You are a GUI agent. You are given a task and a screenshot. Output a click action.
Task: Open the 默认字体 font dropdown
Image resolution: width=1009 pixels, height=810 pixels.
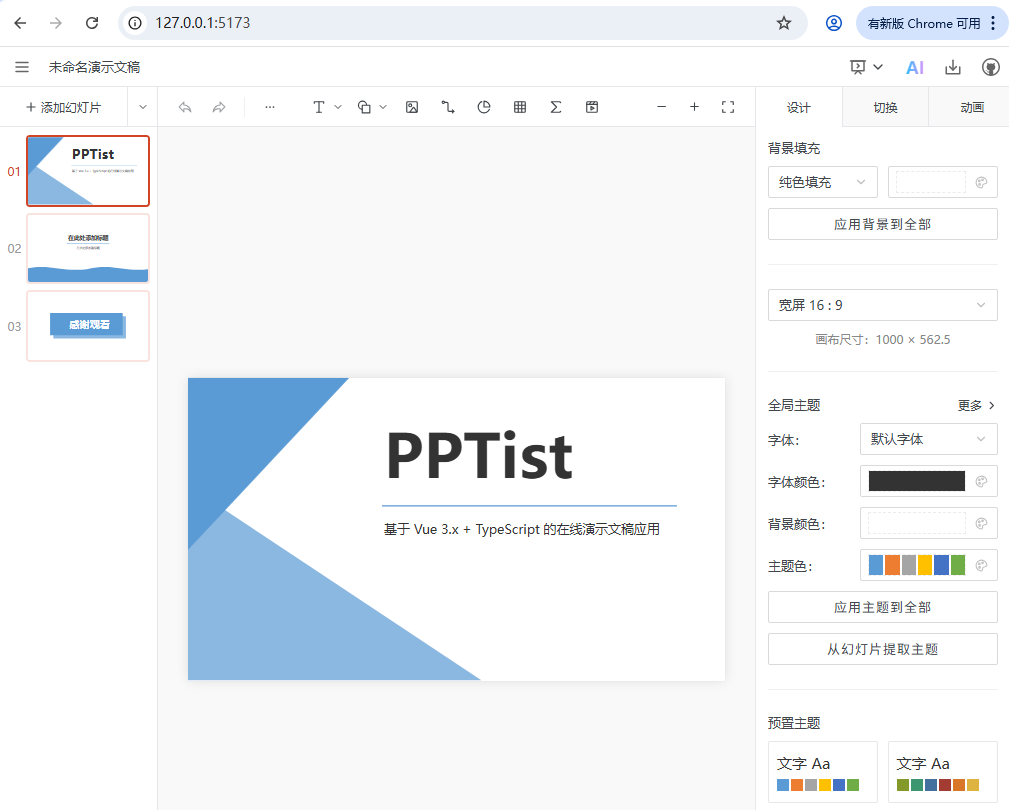928,439
